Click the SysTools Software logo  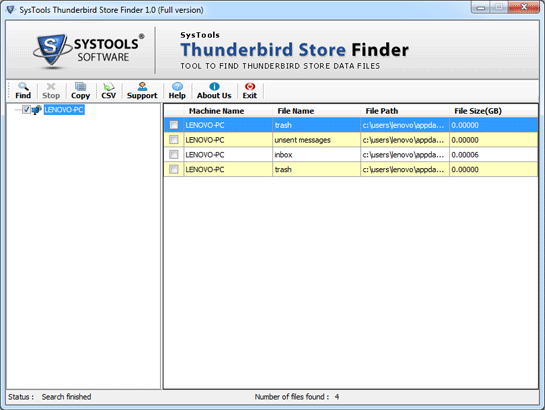[x=88, y=51]
